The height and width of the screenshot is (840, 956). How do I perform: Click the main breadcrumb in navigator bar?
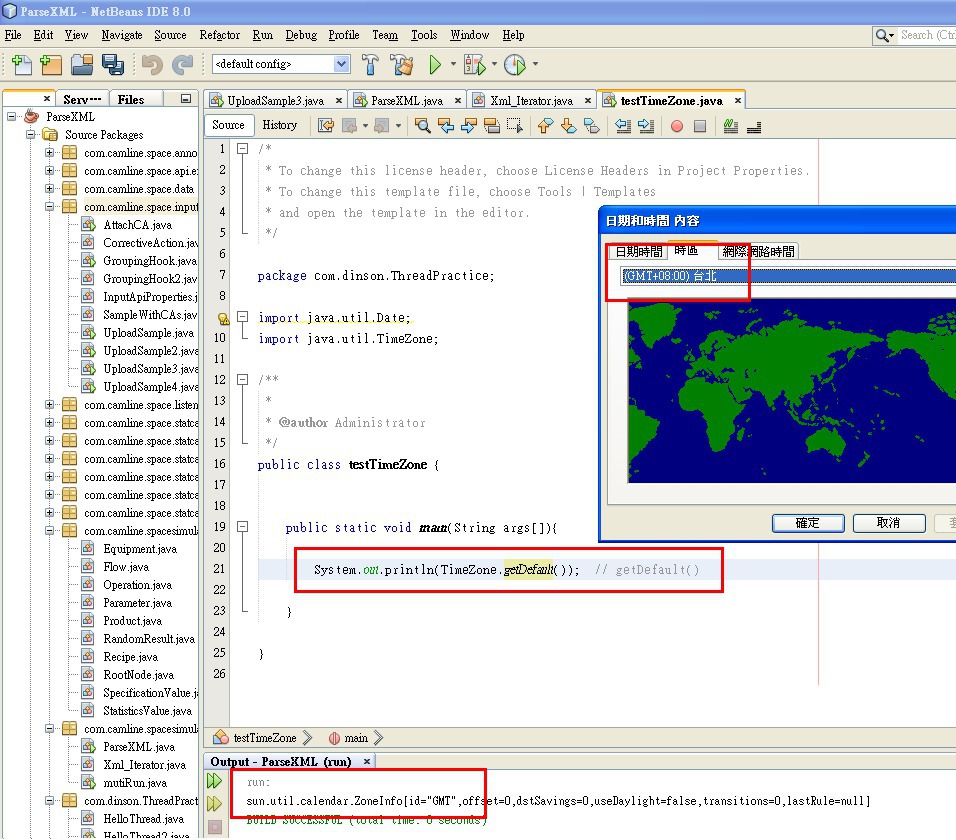tap(355, 738)
